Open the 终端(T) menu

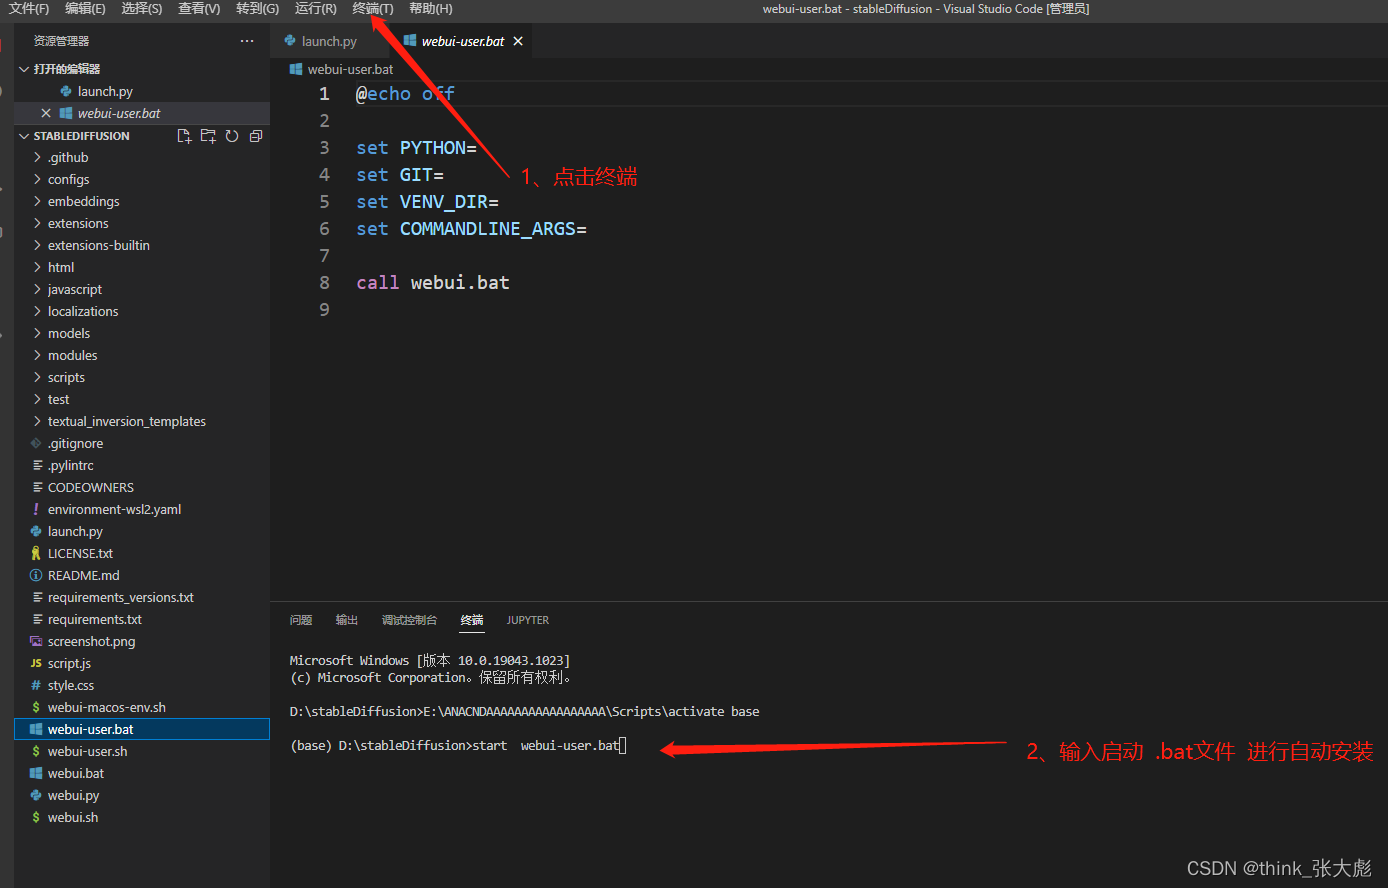pyautogui.click(x=373, y=8)
